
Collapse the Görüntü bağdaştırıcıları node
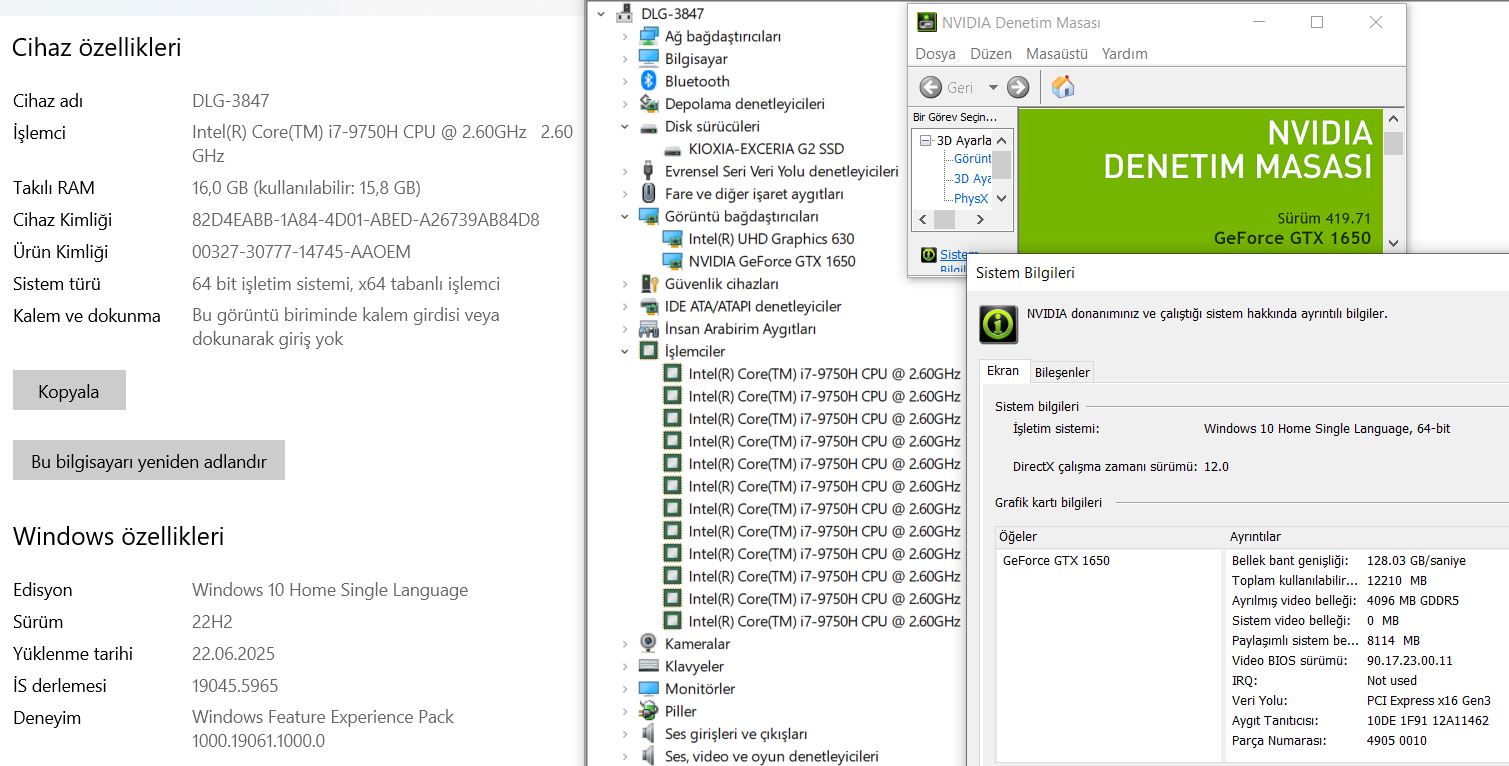(x=625, y=216)
